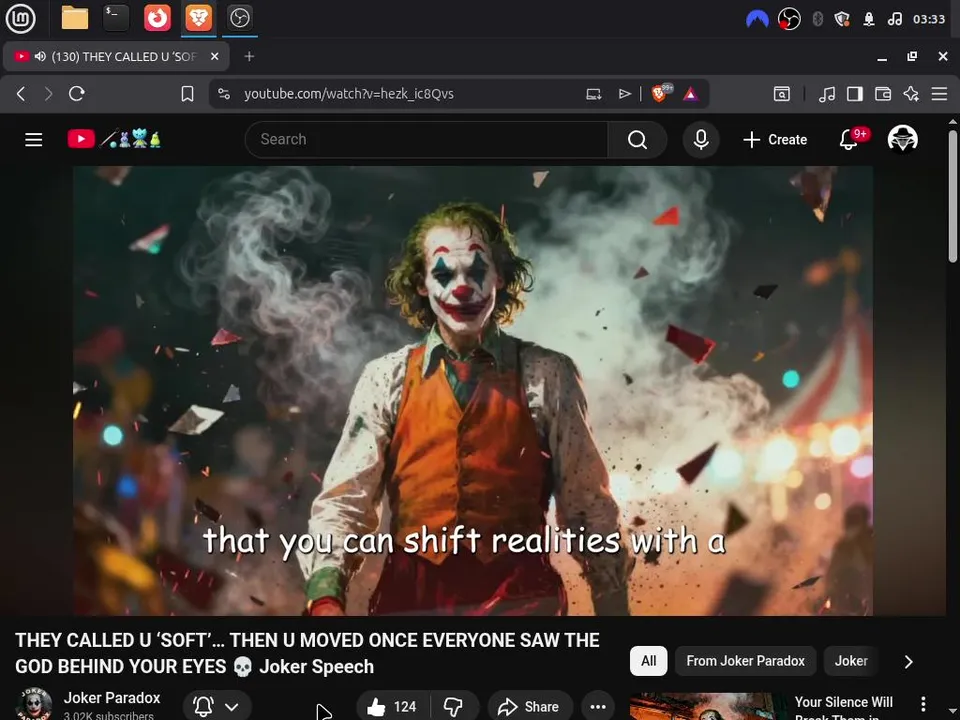This screenshot has height=720, width=960.
Task: Click the Brave browser taskbar icon
Action: pyautogui.click(x=198, y=18)
